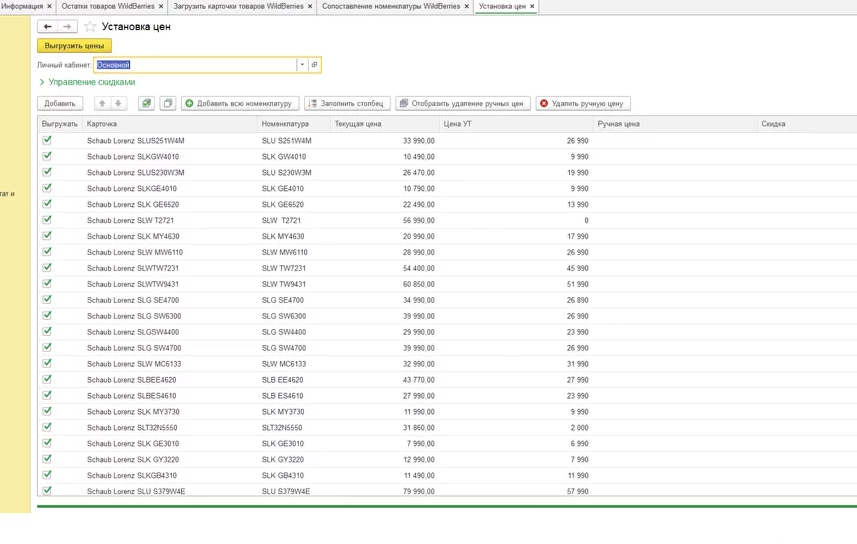The height and width of the screenshot is (544, 857).
Task: Go back with the left arrow button
Action: point(48,26)
